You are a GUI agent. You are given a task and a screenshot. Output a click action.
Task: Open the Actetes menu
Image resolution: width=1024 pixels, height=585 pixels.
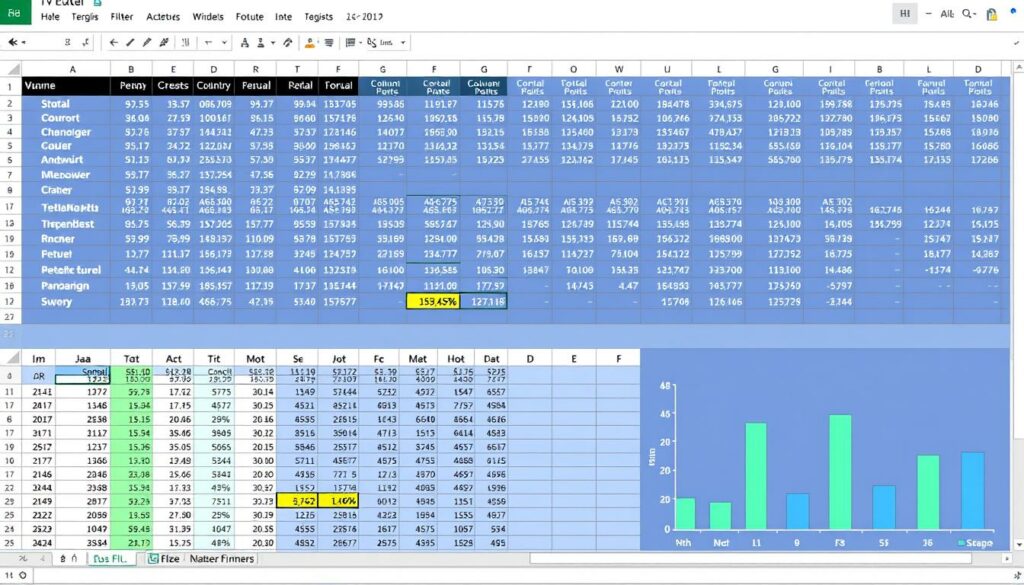coord(163,17)
